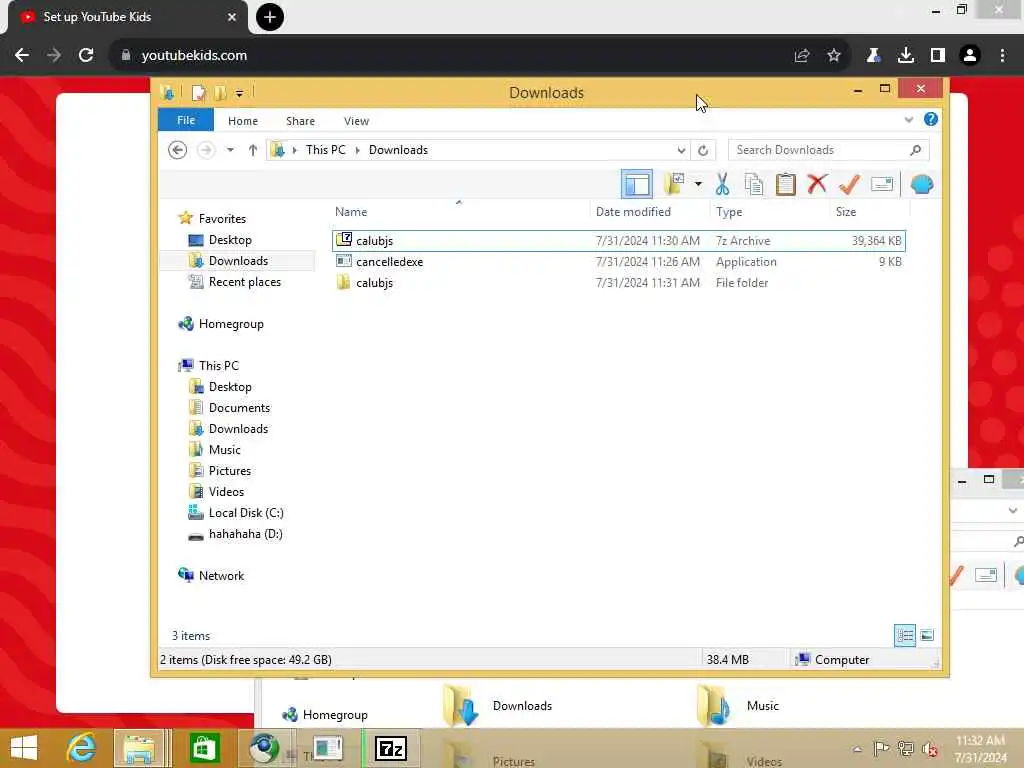Open the File ribbon tab
This screenshot has width=1024, height=768.
[186, 120]
